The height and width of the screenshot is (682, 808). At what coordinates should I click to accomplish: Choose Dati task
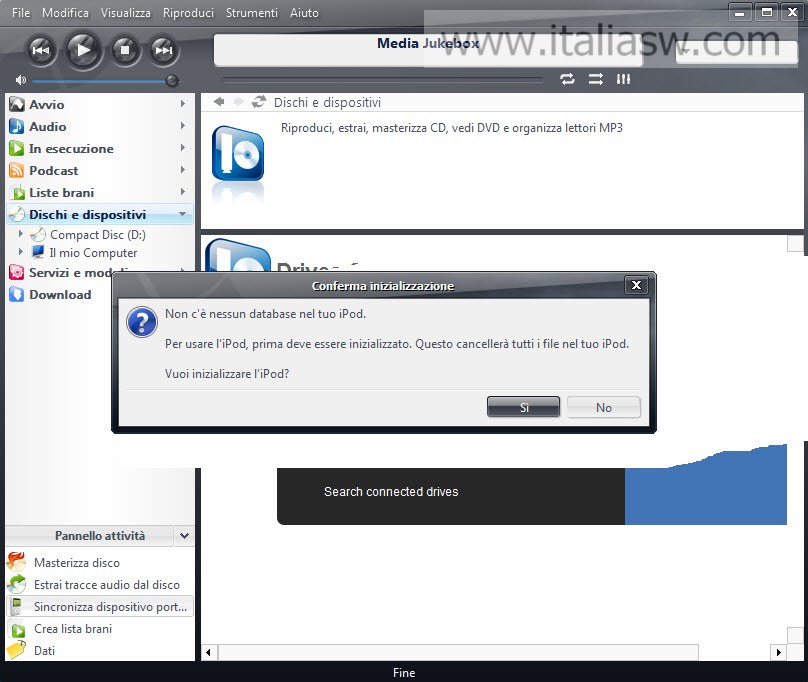(44, 651)
